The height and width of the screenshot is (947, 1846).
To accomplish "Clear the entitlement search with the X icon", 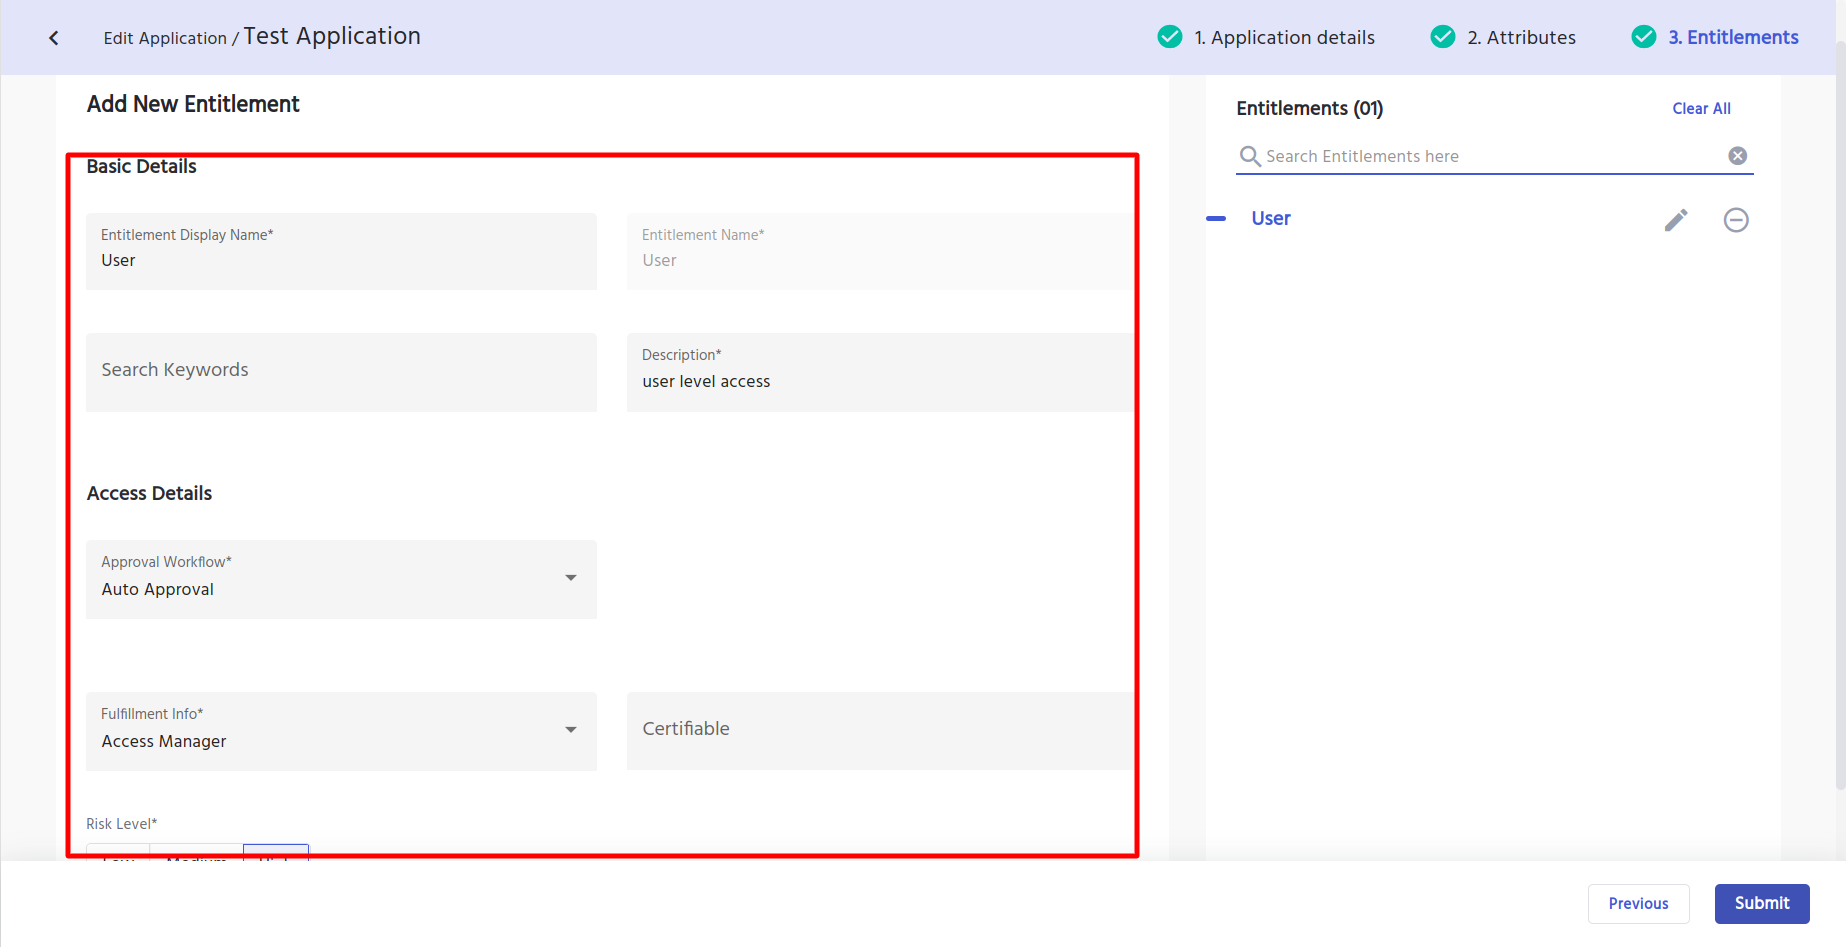I will pos(1738,156).
